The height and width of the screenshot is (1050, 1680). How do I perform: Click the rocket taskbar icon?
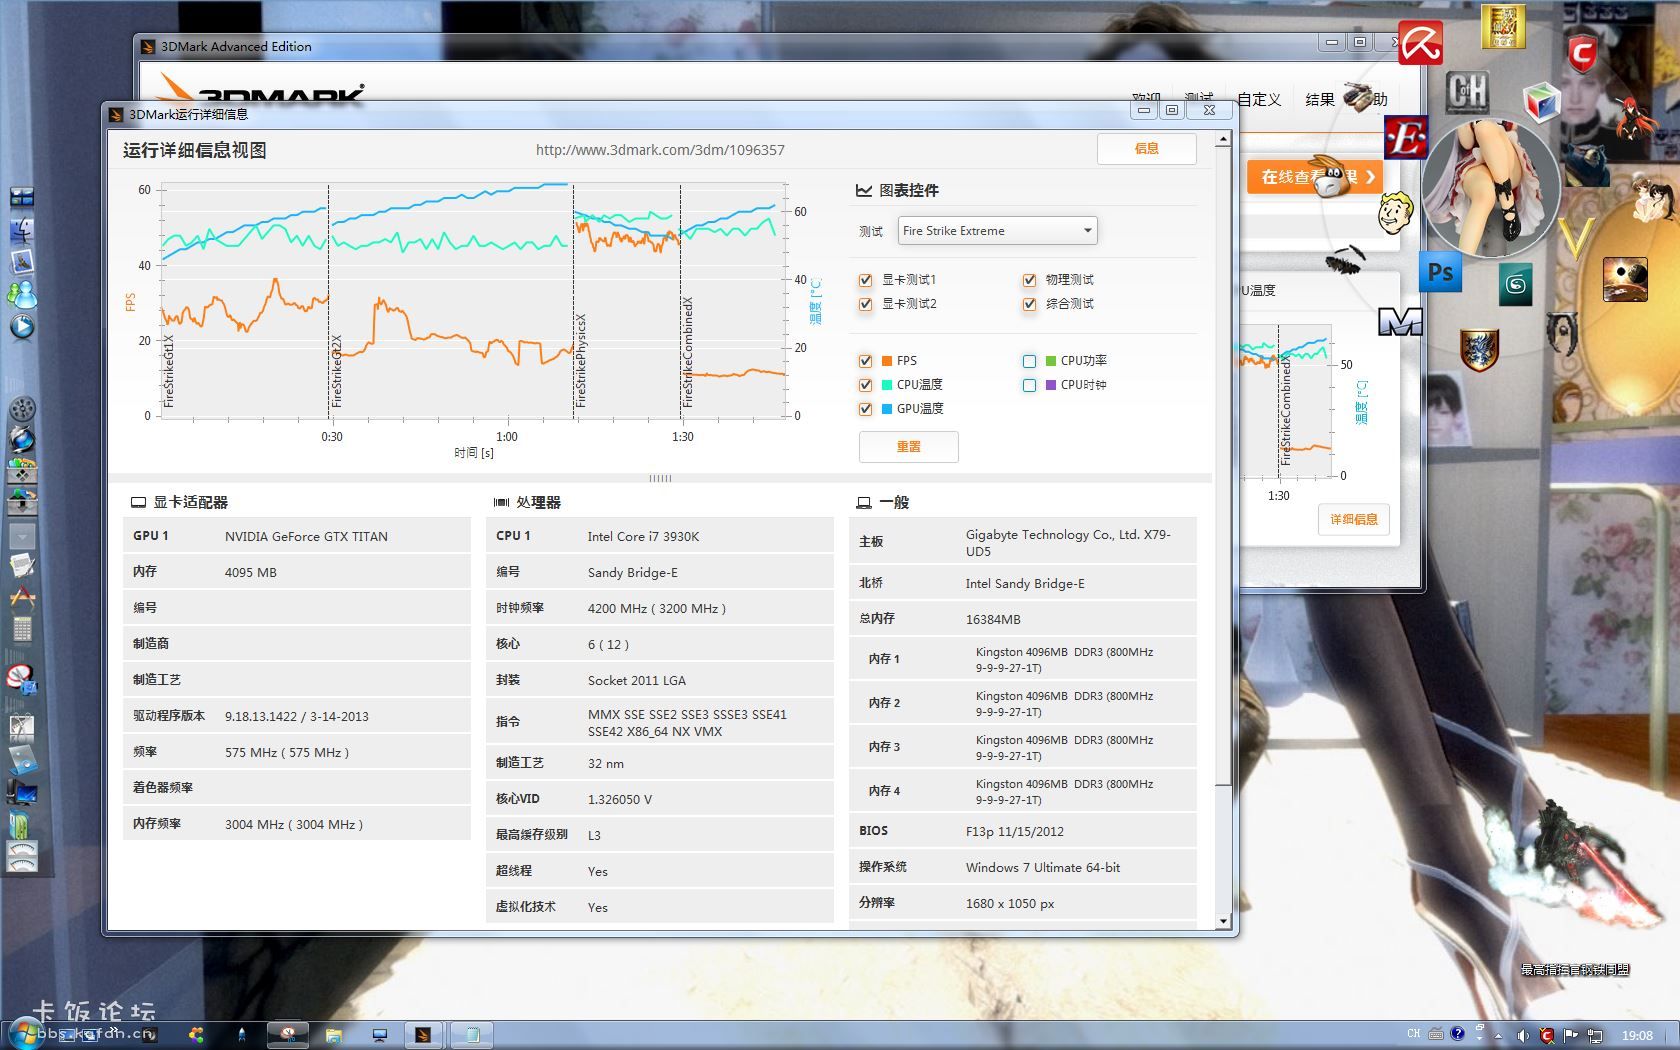[242, 1035]
